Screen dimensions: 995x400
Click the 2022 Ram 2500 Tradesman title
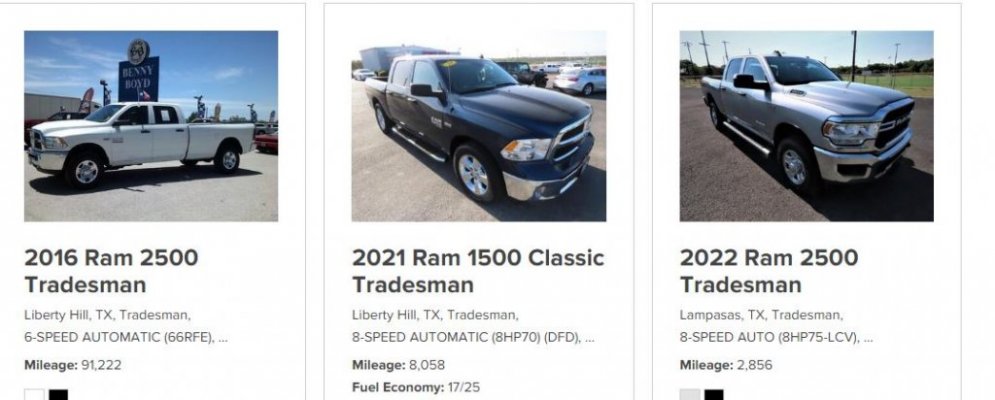pyautogui.click(x=768, y=271)
